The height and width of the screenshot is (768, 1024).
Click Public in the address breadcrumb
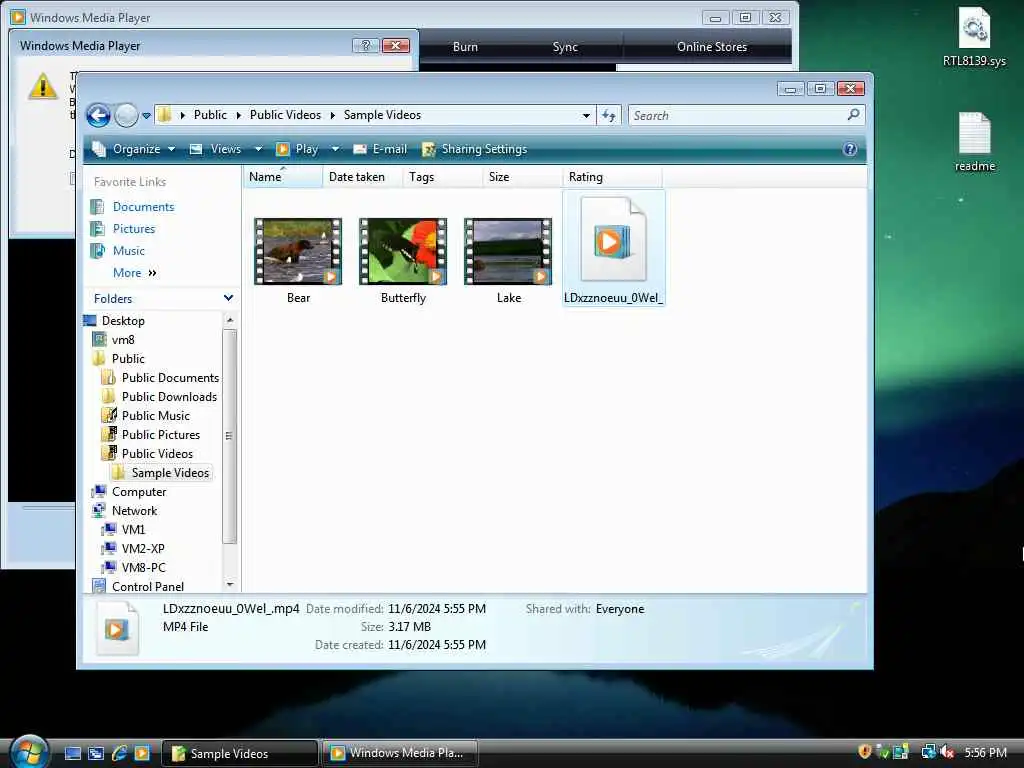pos(210,115)
